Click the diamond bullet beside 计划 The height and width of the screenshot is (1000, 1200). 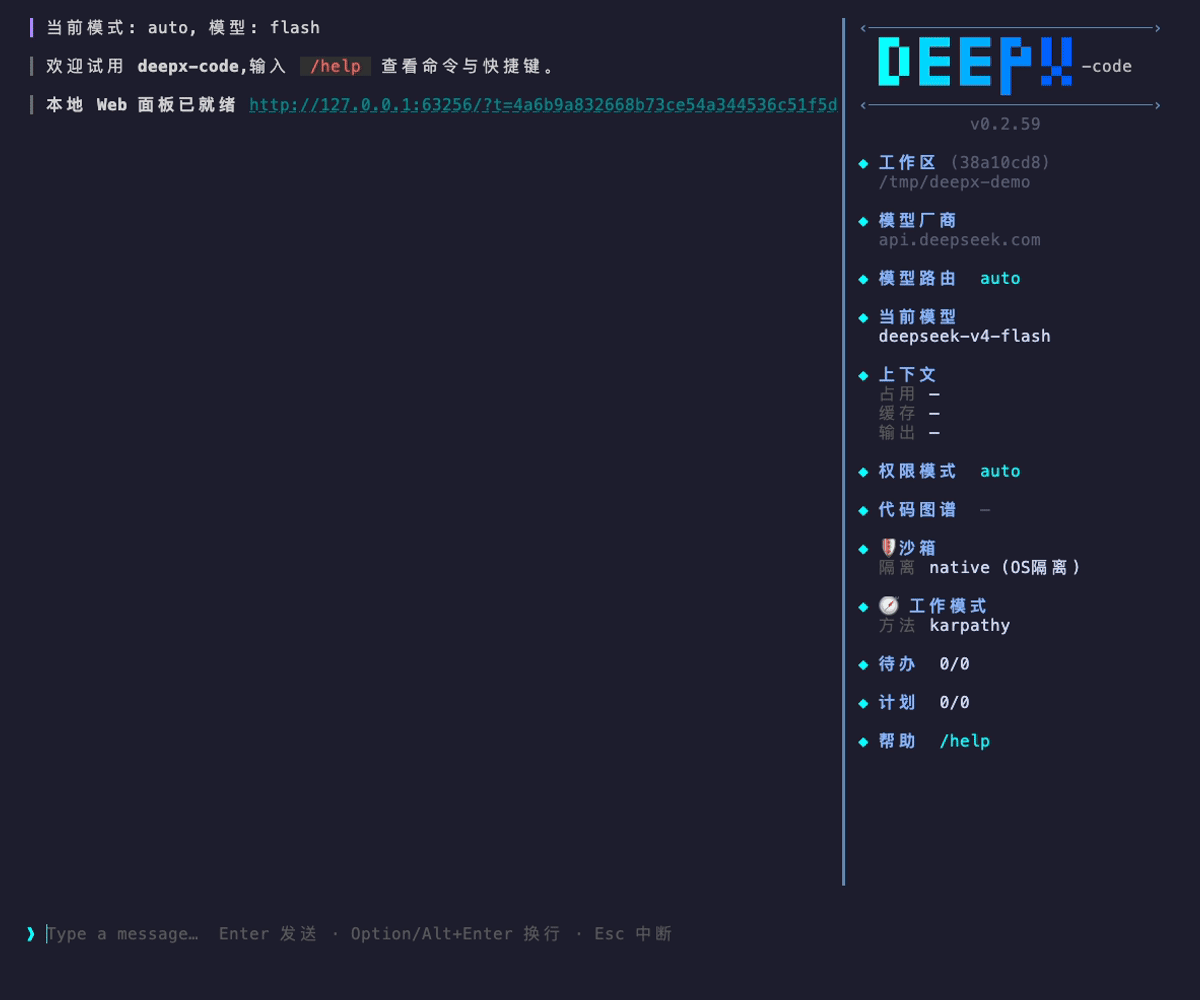pyautogui.click(x=864, y=703)
